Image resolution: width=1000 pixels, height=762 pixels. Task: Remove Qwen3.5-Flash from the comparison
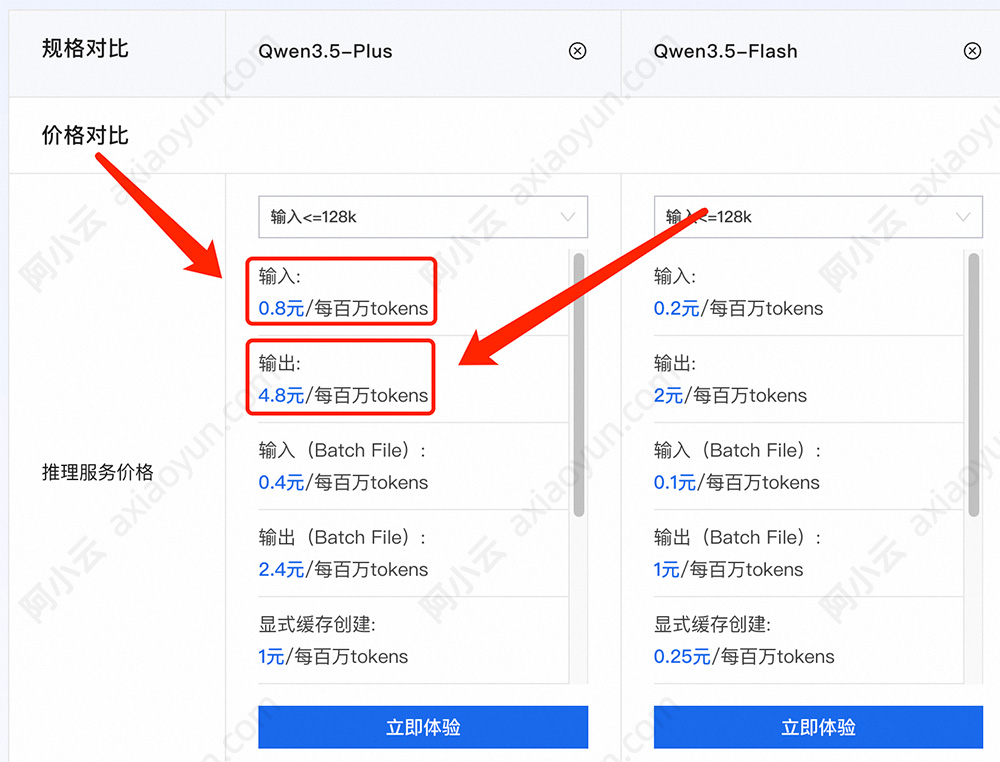tap(972, 51)
